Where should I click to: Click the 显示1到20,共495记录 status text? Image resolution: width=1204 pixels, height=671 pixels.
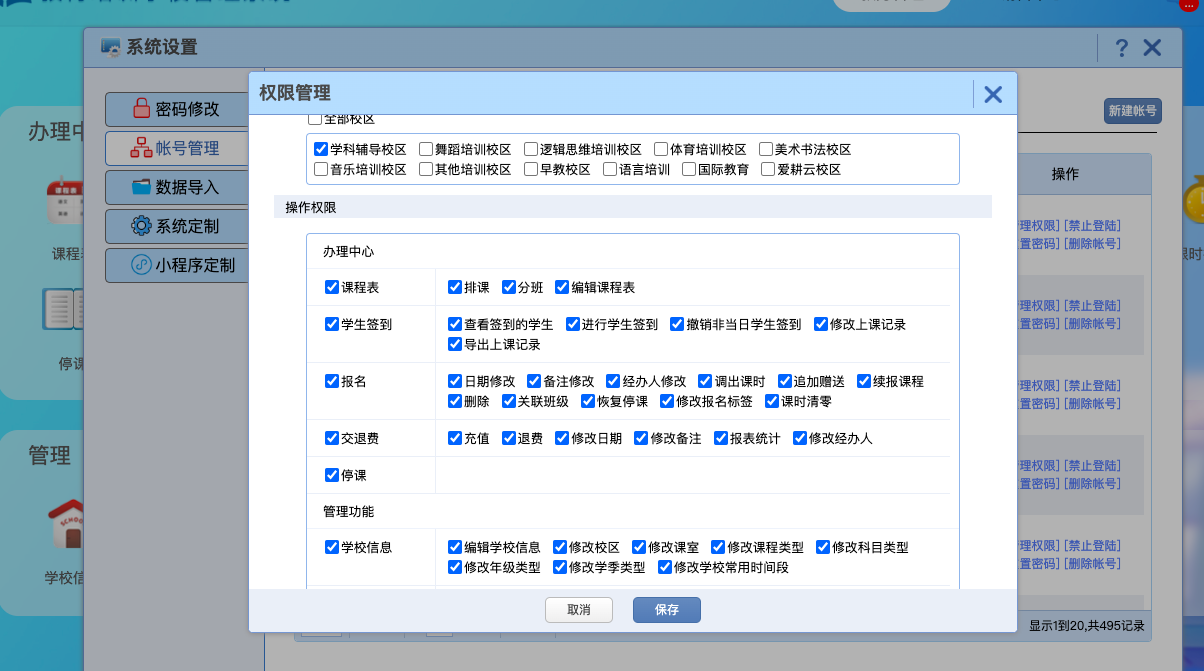pos(1087,626)
